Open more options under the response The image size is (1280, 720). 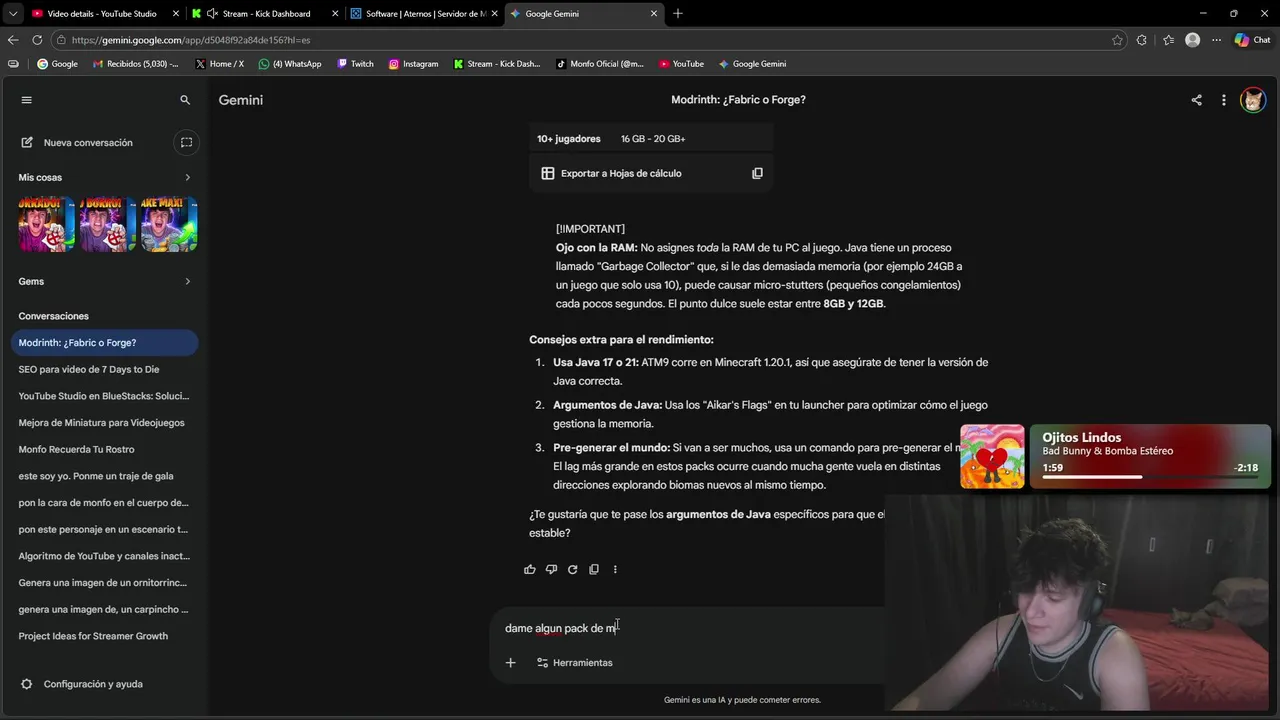[615, 569]
